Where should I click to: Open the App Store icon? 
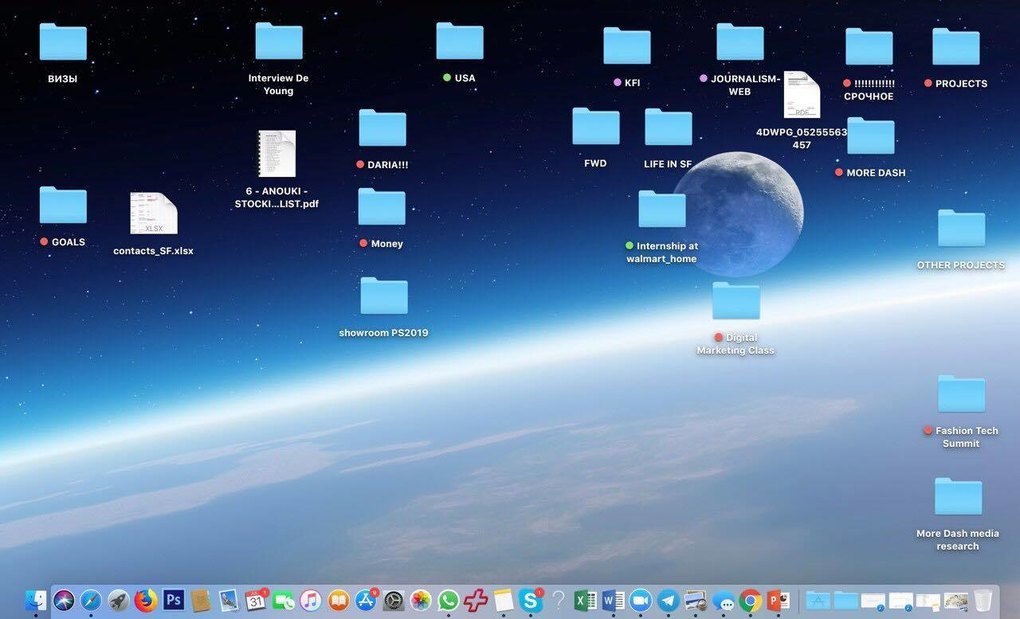366,600
